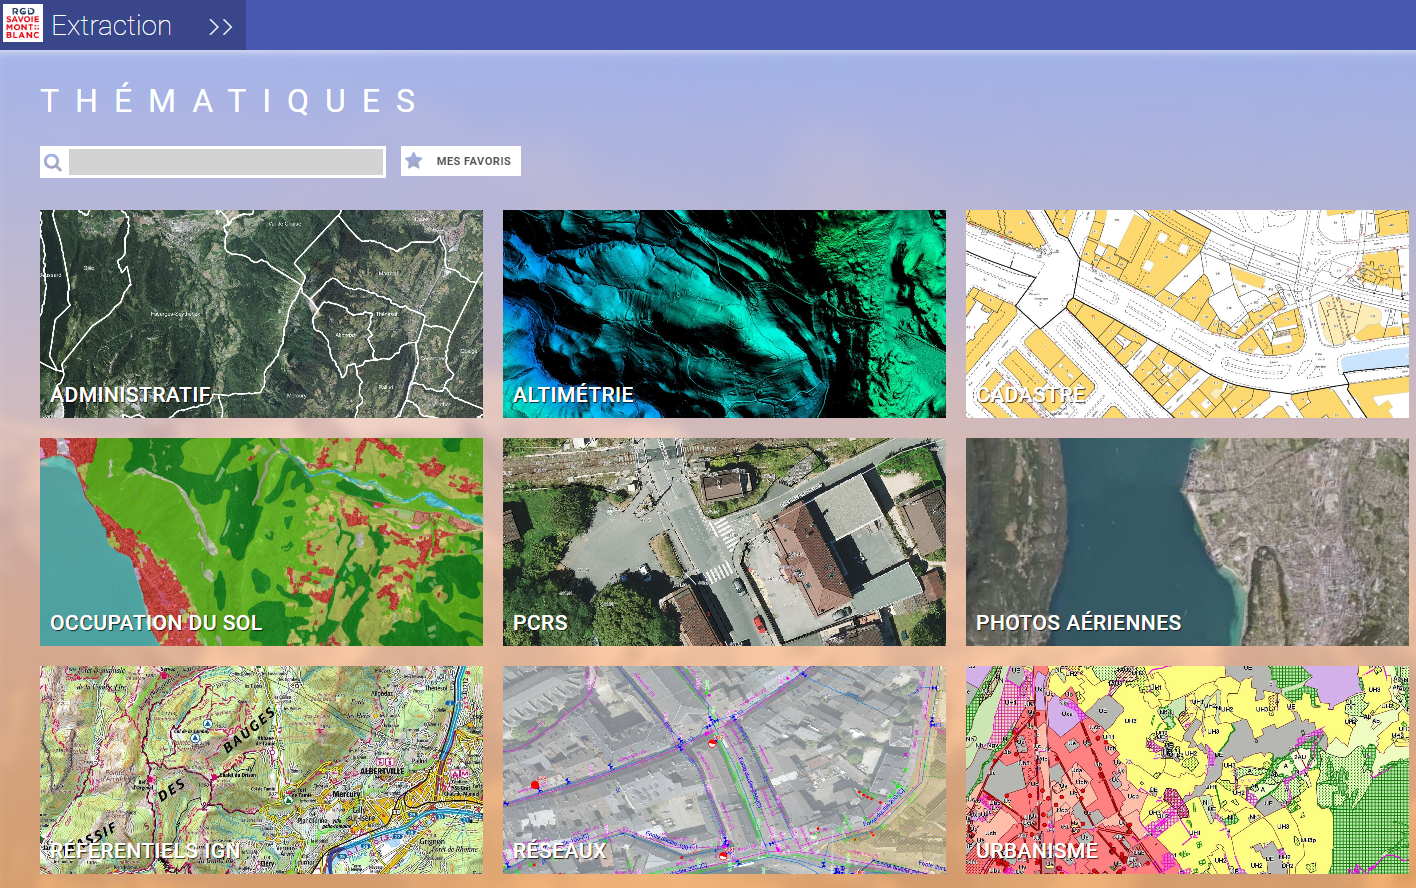Expand the double chevron next to Extraction
The width and height of the screenshot is (1416, 888).
[221, 27]
